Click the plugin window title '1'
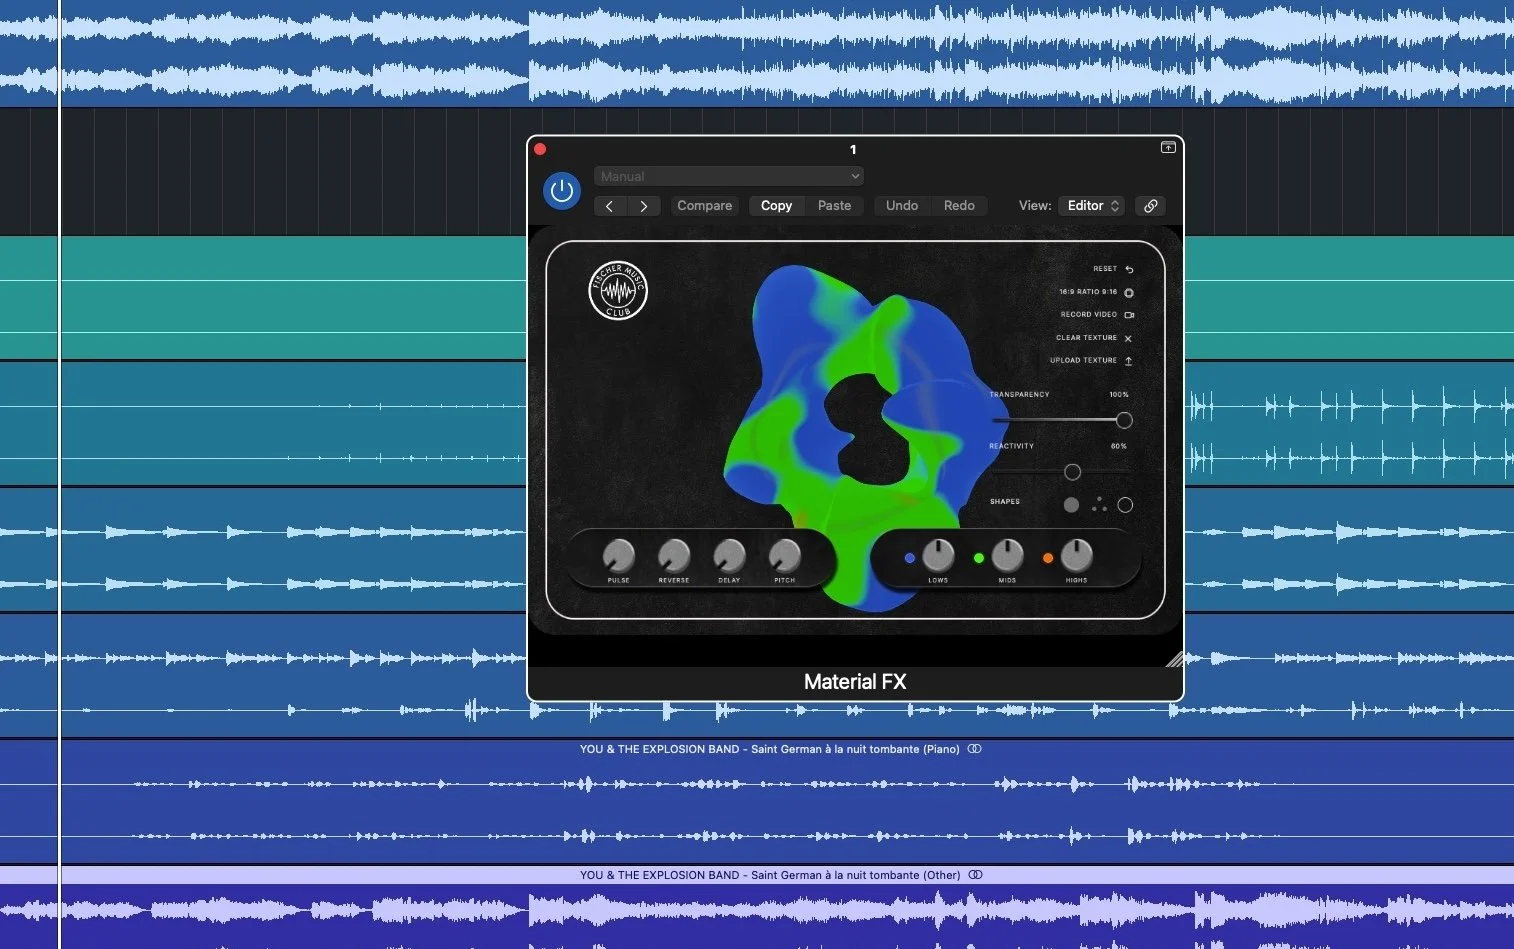Viewport: 1514px width, 949px height. [x=853, y=149]
